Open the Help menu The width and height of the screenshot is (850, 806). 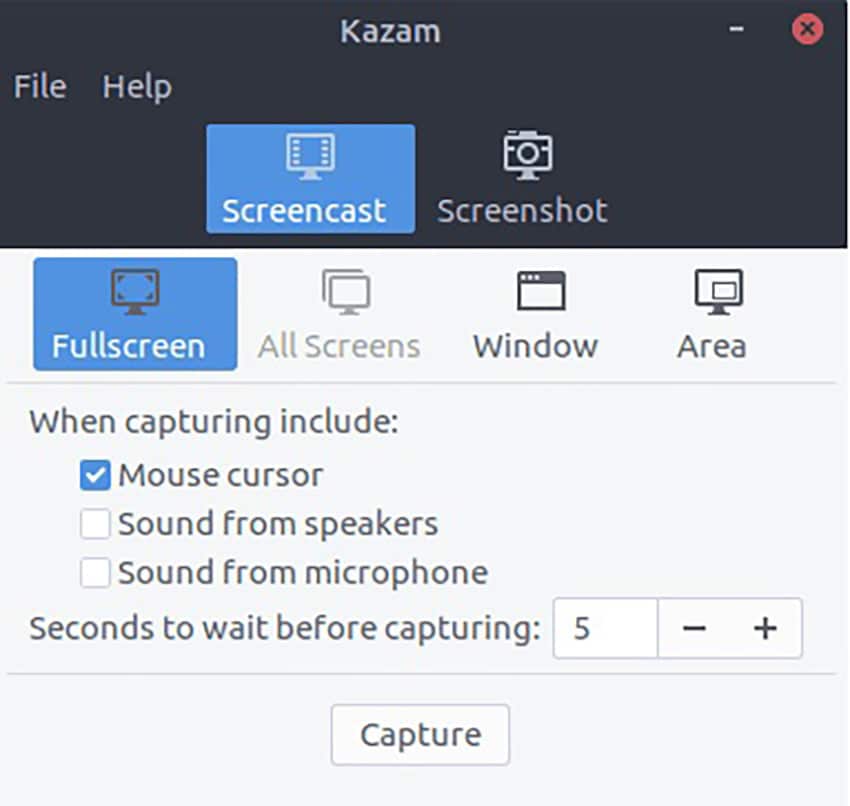[x=137, y=87]
